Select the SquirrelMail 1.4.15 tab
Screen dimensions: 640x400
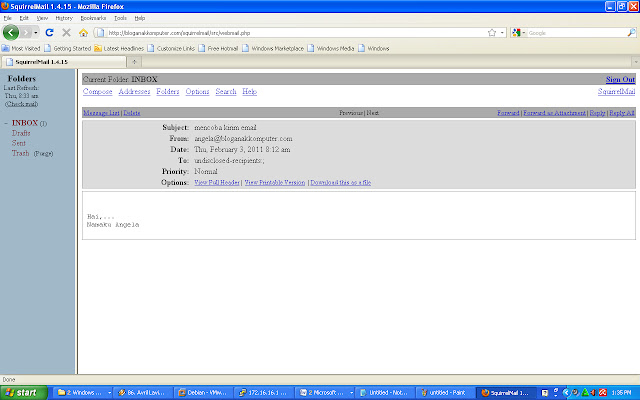[64, 62]
